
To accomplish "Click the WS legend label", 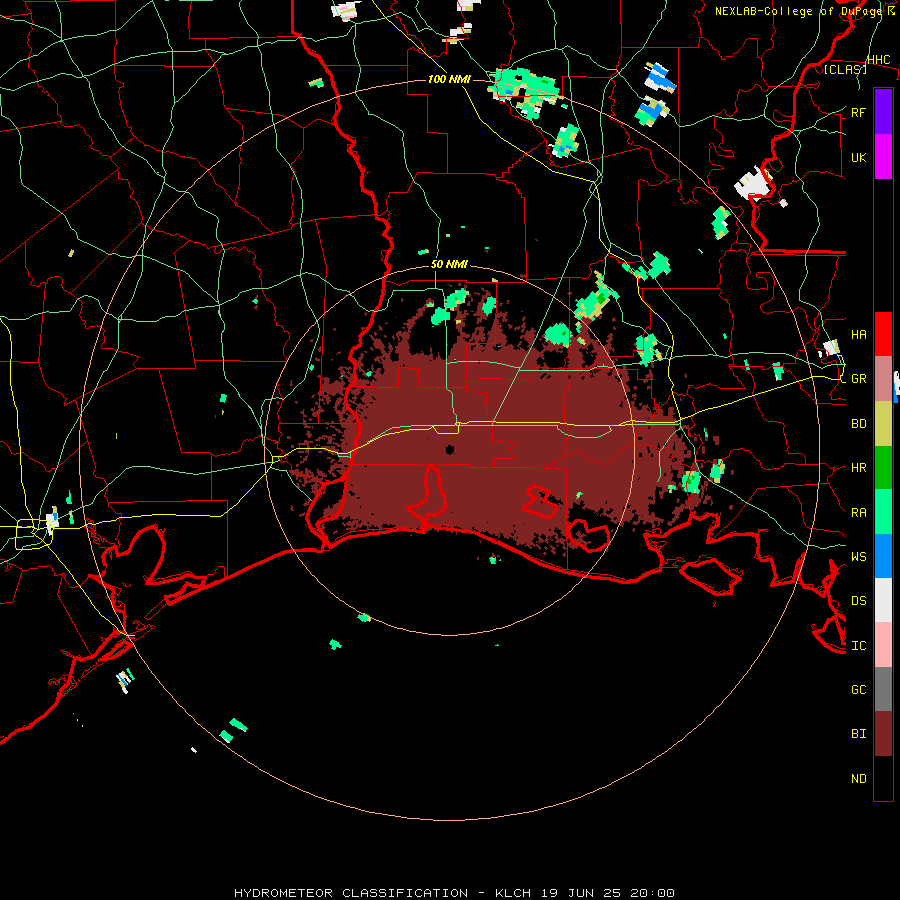I will coord(858,557).
